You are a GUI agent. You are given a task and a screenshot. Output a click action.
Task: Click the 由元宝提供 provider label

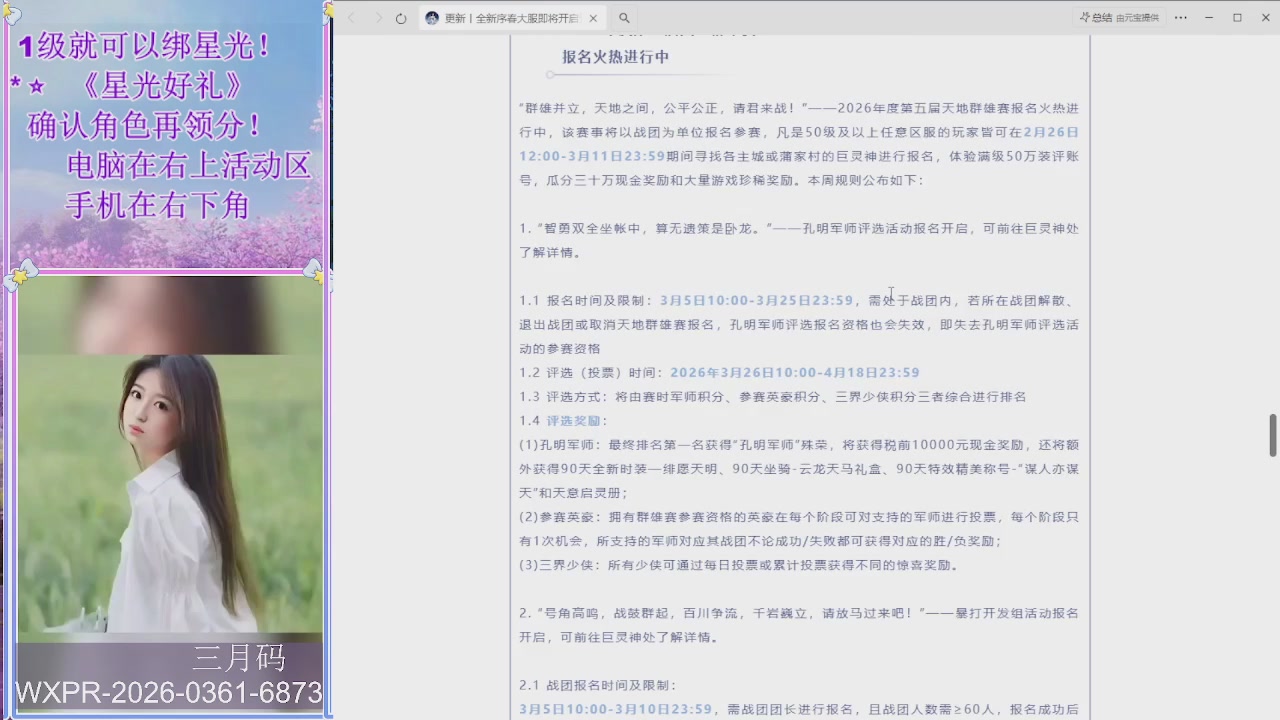pos(1140,17)
